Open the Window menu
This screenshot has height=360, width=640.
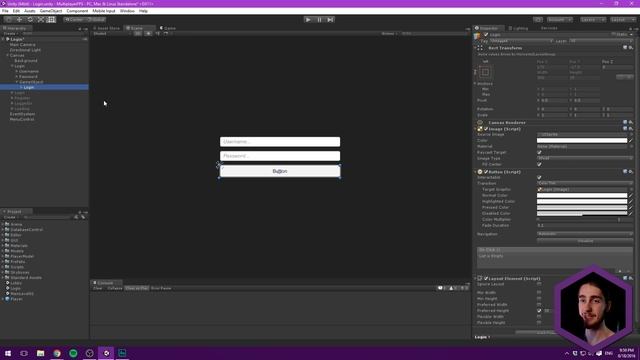click(x=127, y=11)
